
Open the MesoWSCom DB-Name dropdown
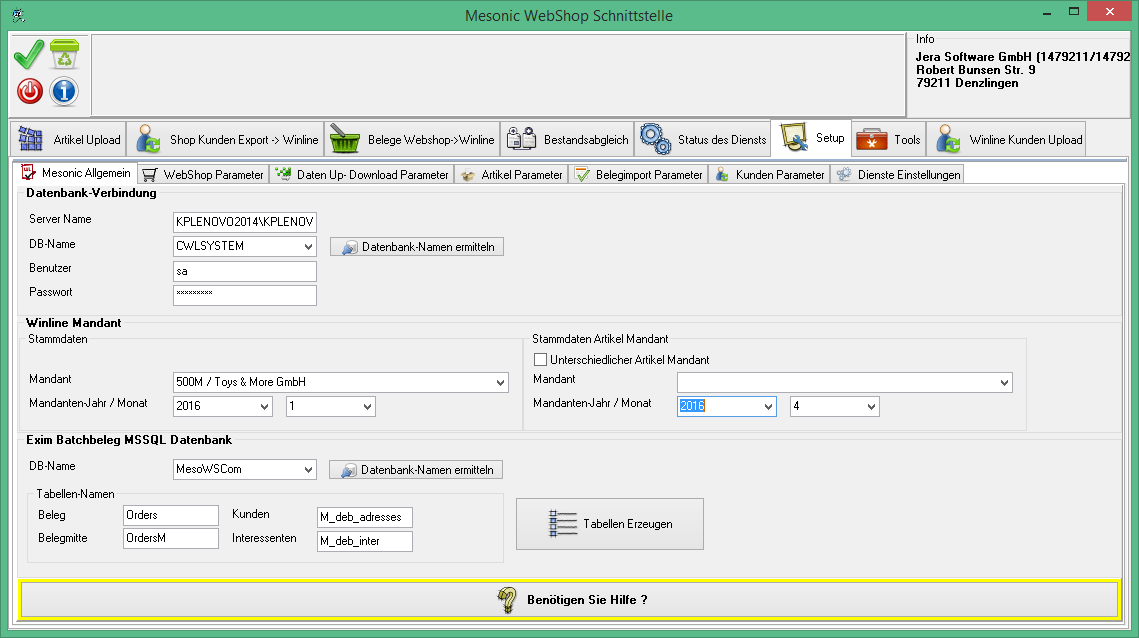tap(307, 470)
